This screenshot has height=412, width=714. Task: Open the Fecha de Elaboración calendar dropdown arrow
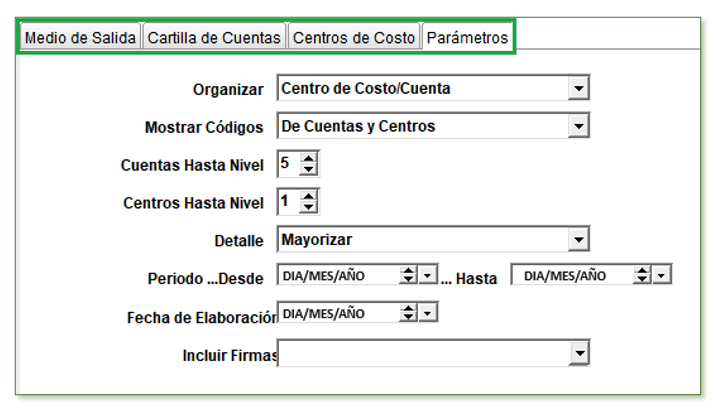coord(428,313)
